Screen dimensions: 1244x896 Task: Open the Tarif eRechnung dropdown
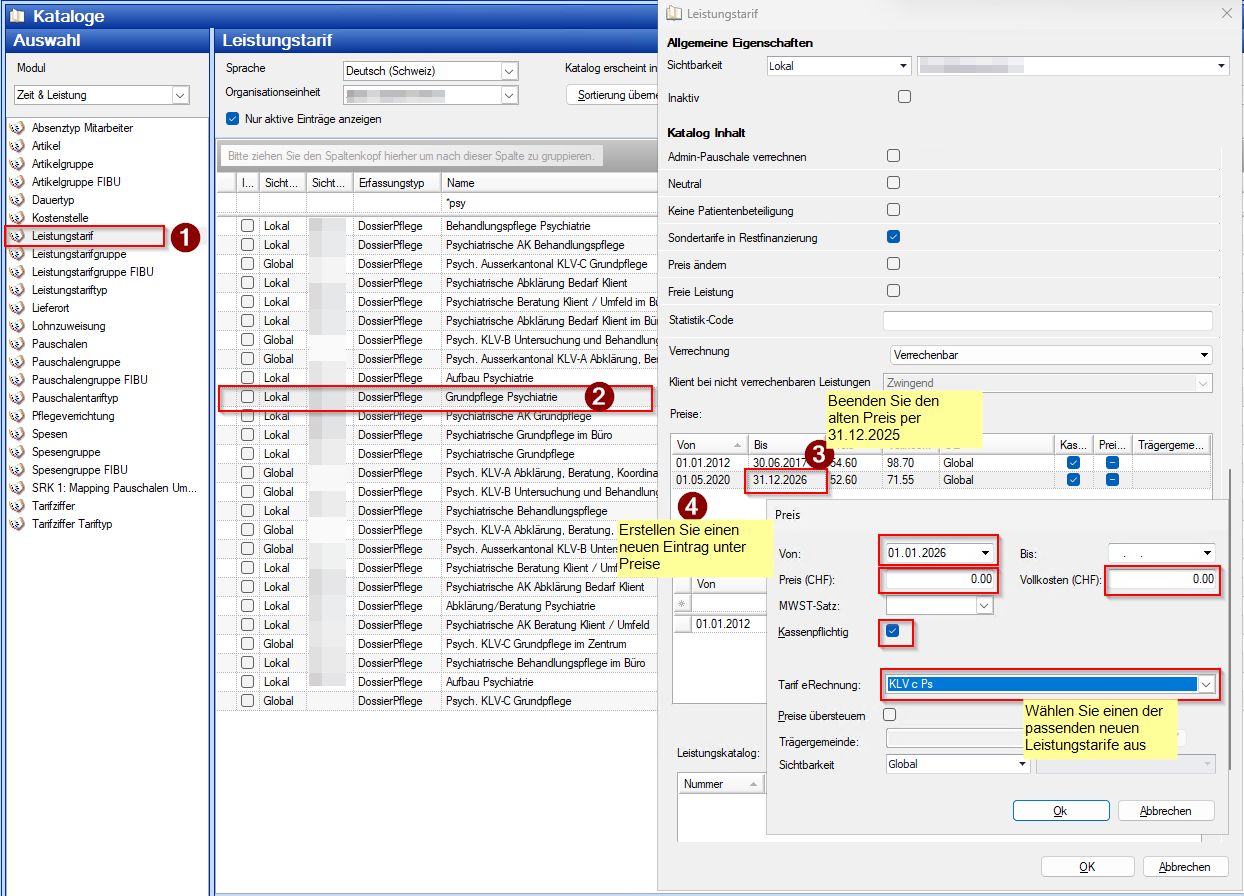pyautogui.click(x=1207, y=685)
